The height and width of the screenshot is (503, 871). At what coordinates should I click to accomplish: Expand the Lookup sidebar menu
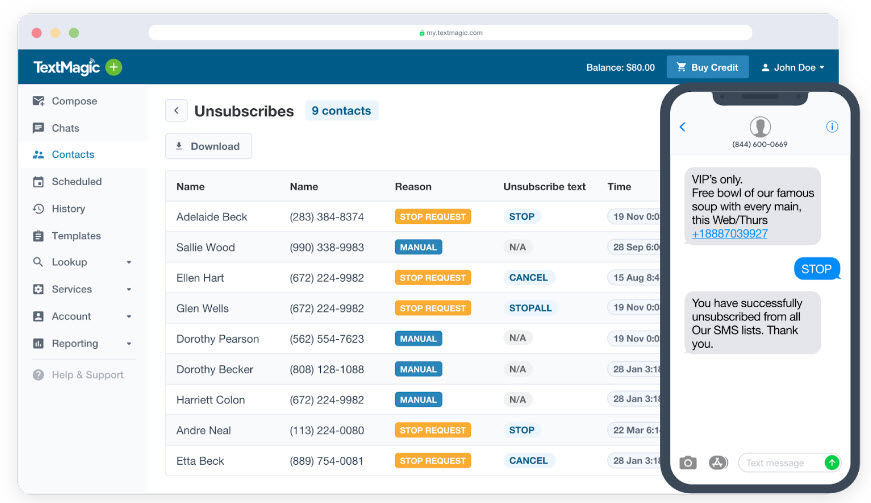(x=82, y=262)
